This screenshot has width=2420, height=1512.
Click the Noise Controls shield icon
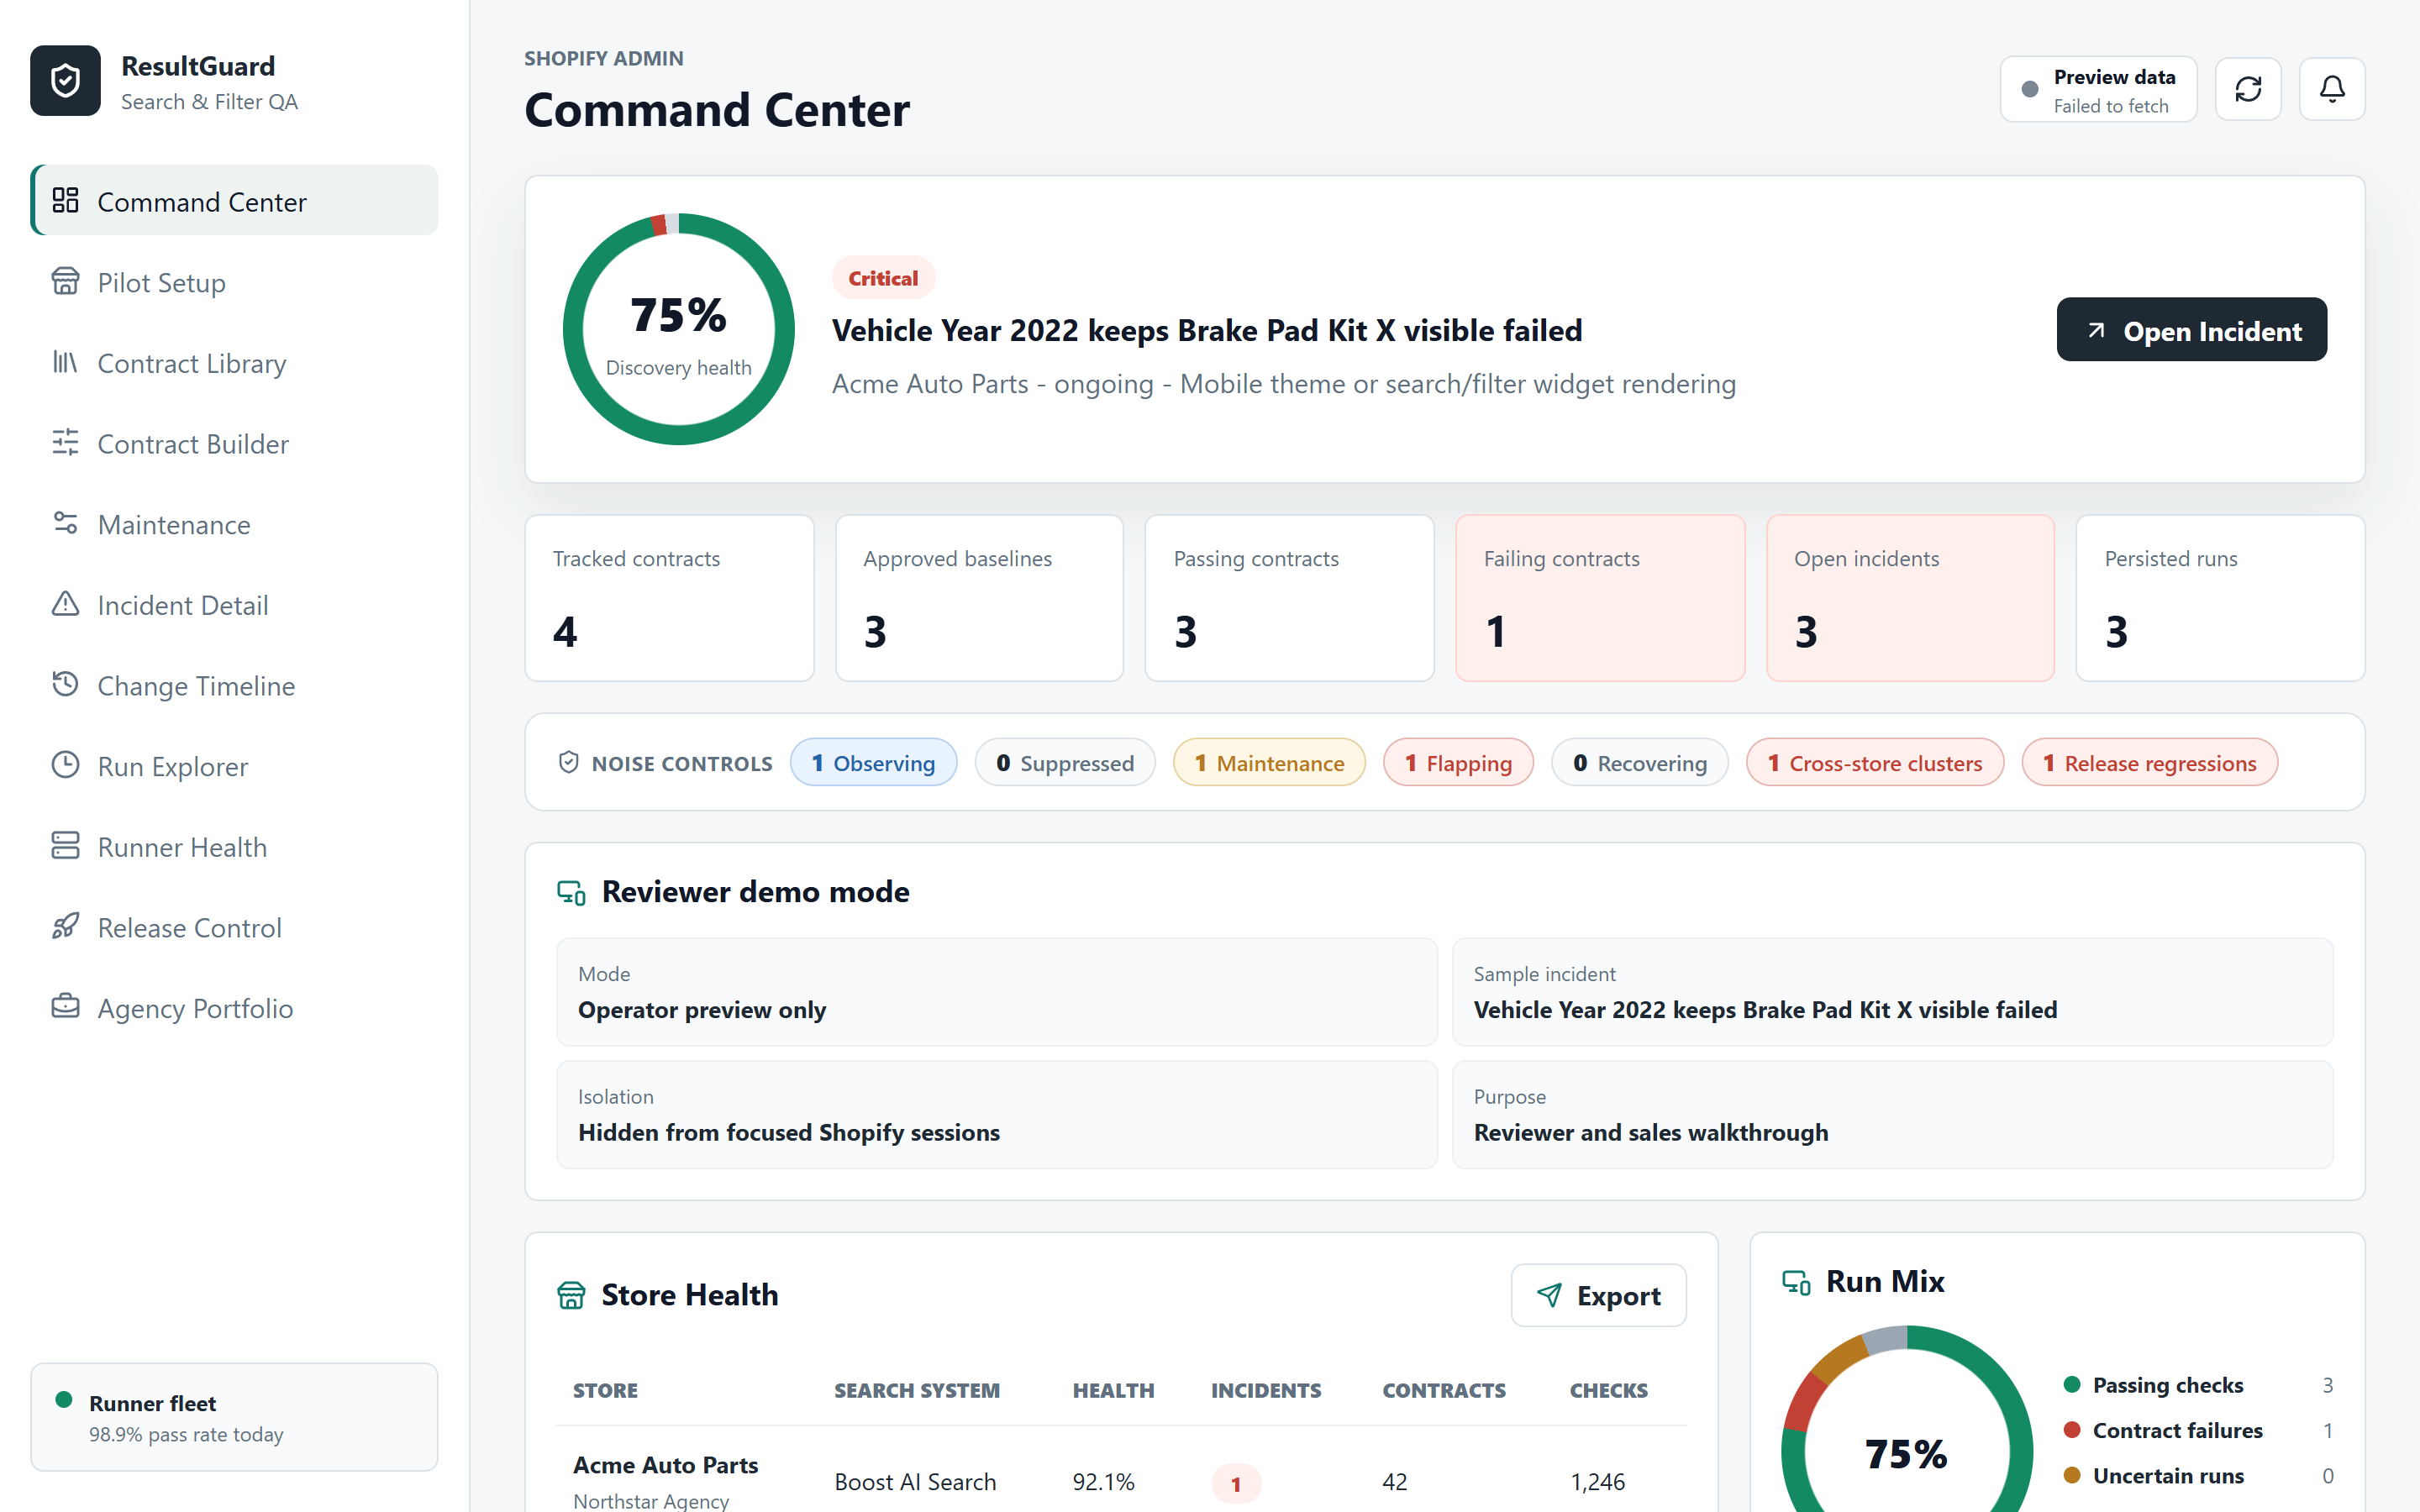(x=568, y=763)
